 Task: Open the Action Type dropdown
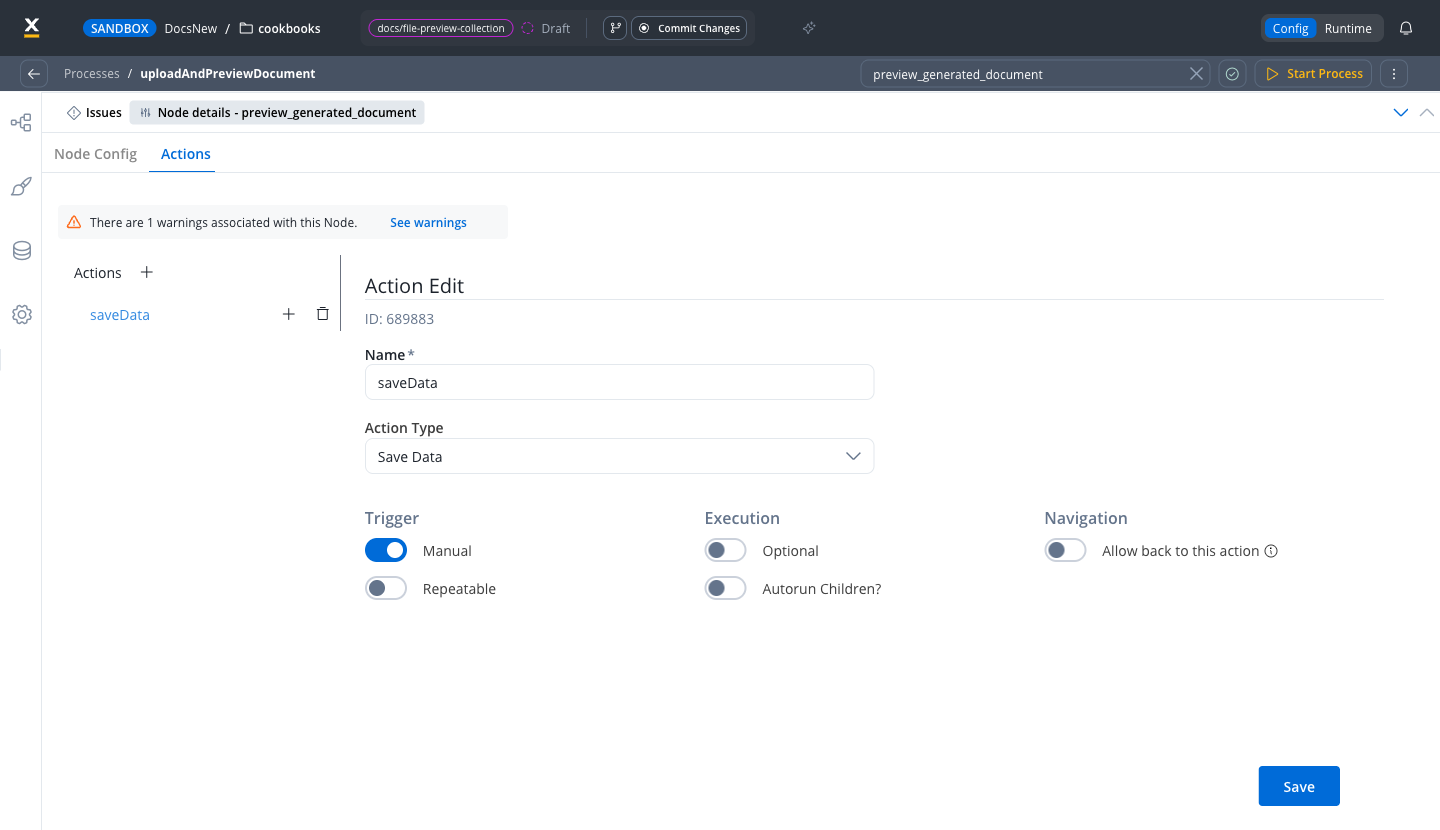619,456
